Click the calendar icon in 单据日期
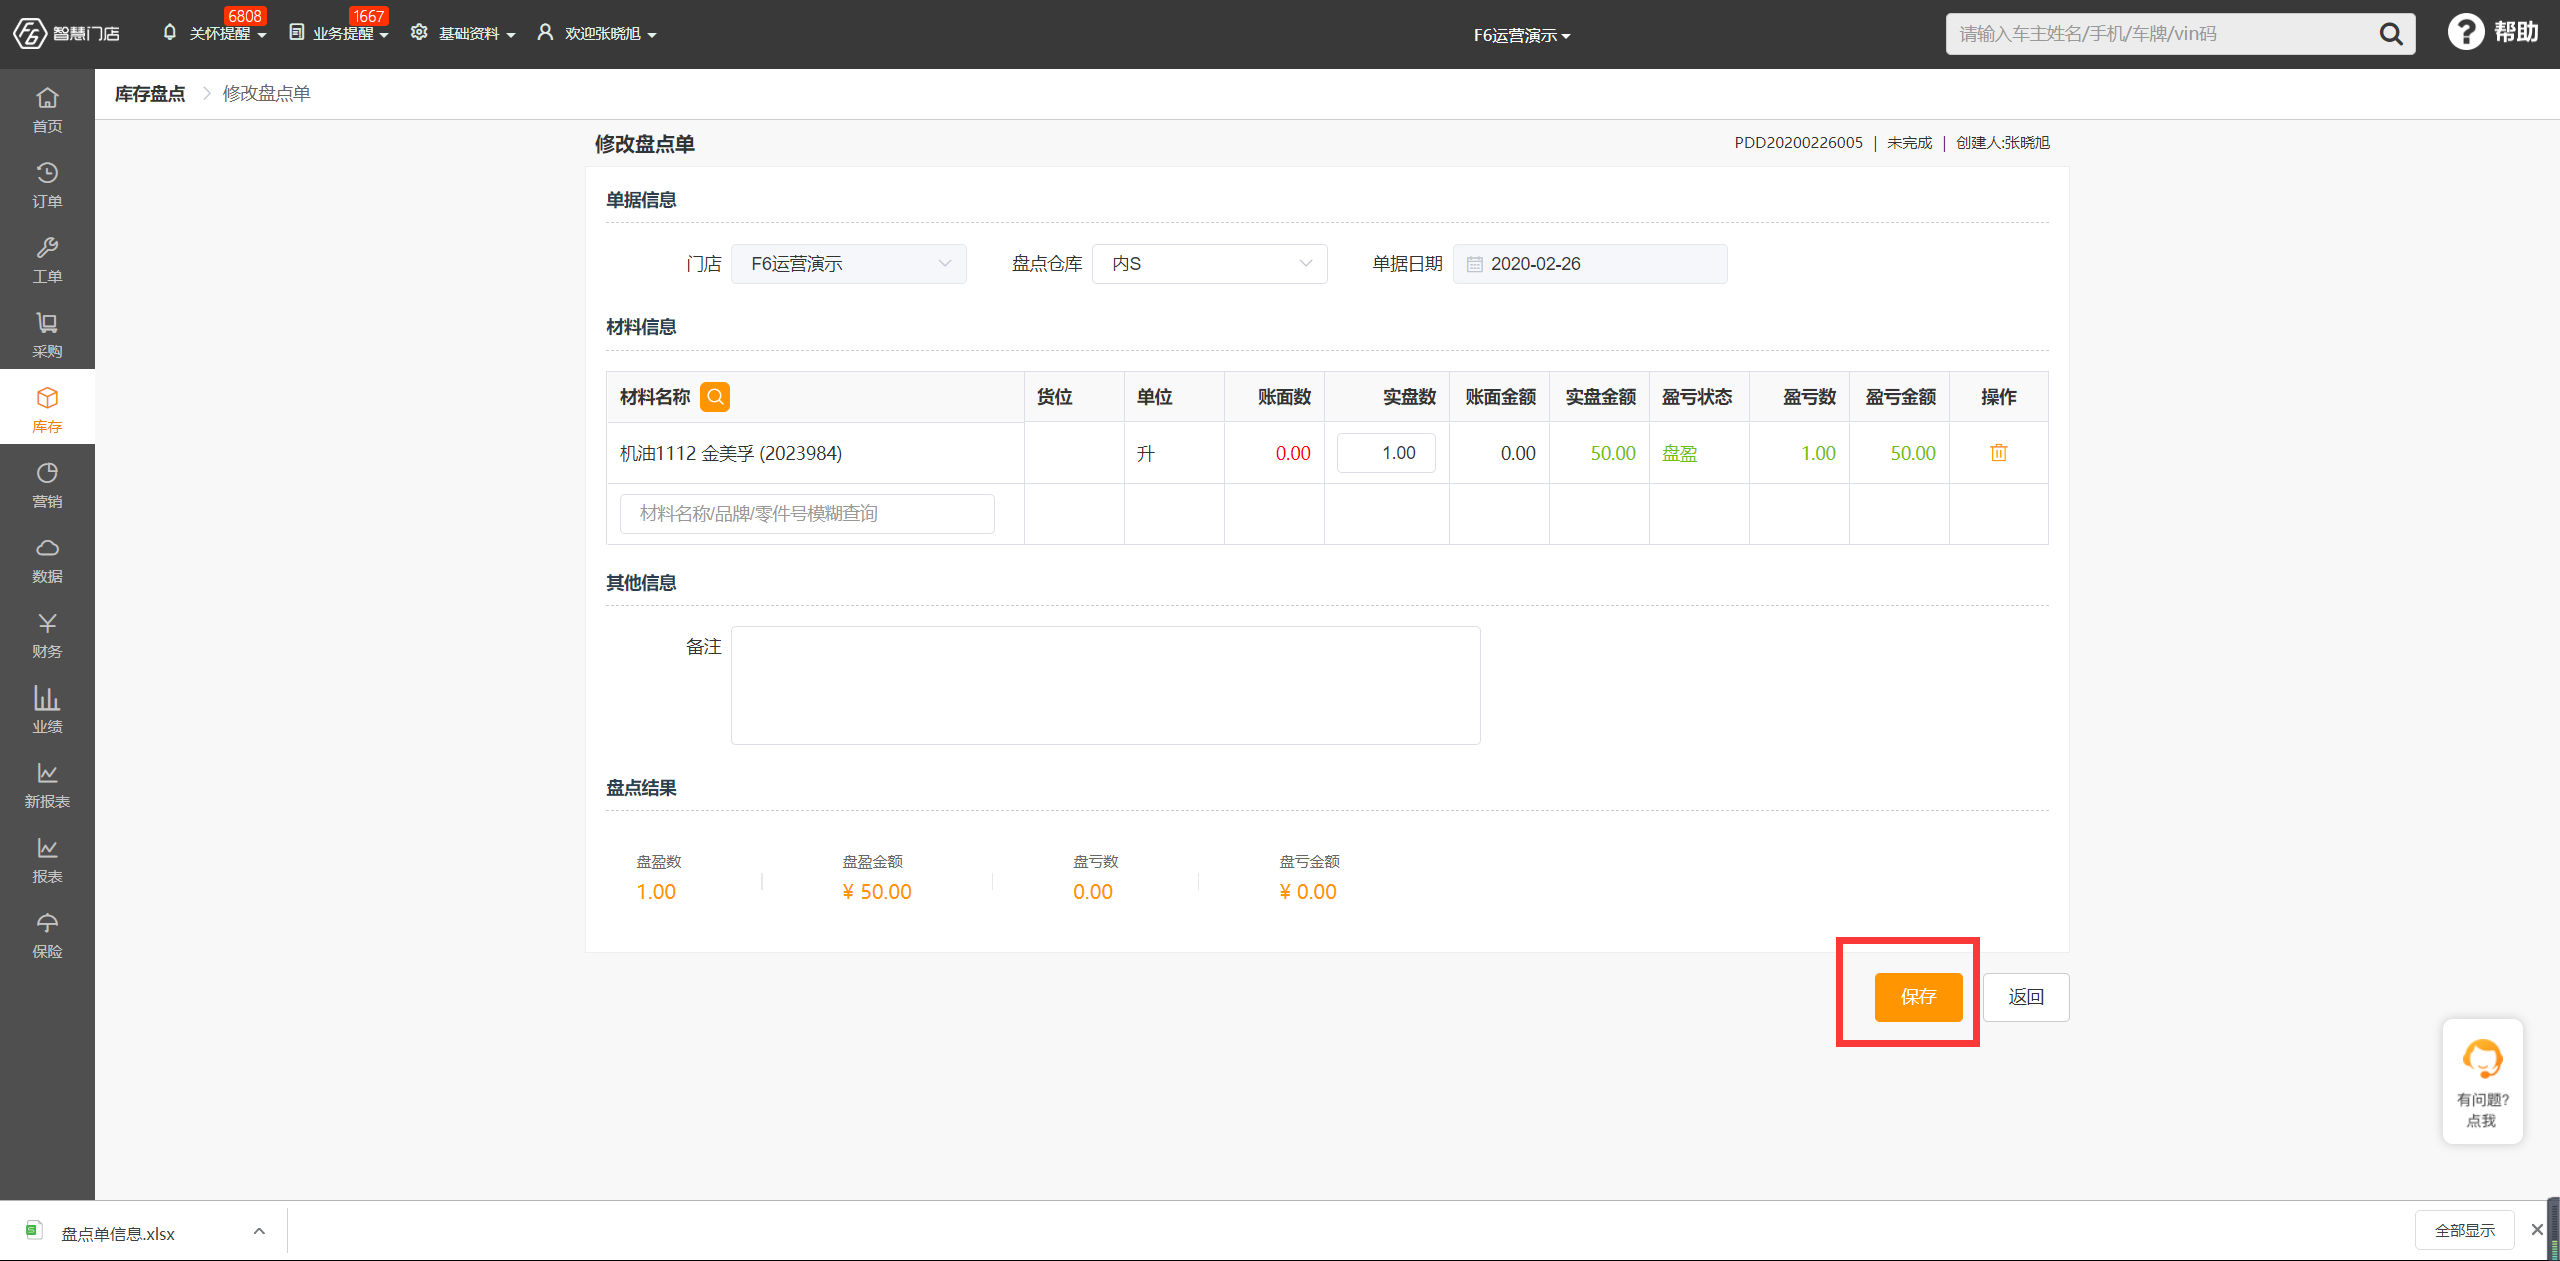Screen dimensions: 2560x1261 [x=1474, y=264]
